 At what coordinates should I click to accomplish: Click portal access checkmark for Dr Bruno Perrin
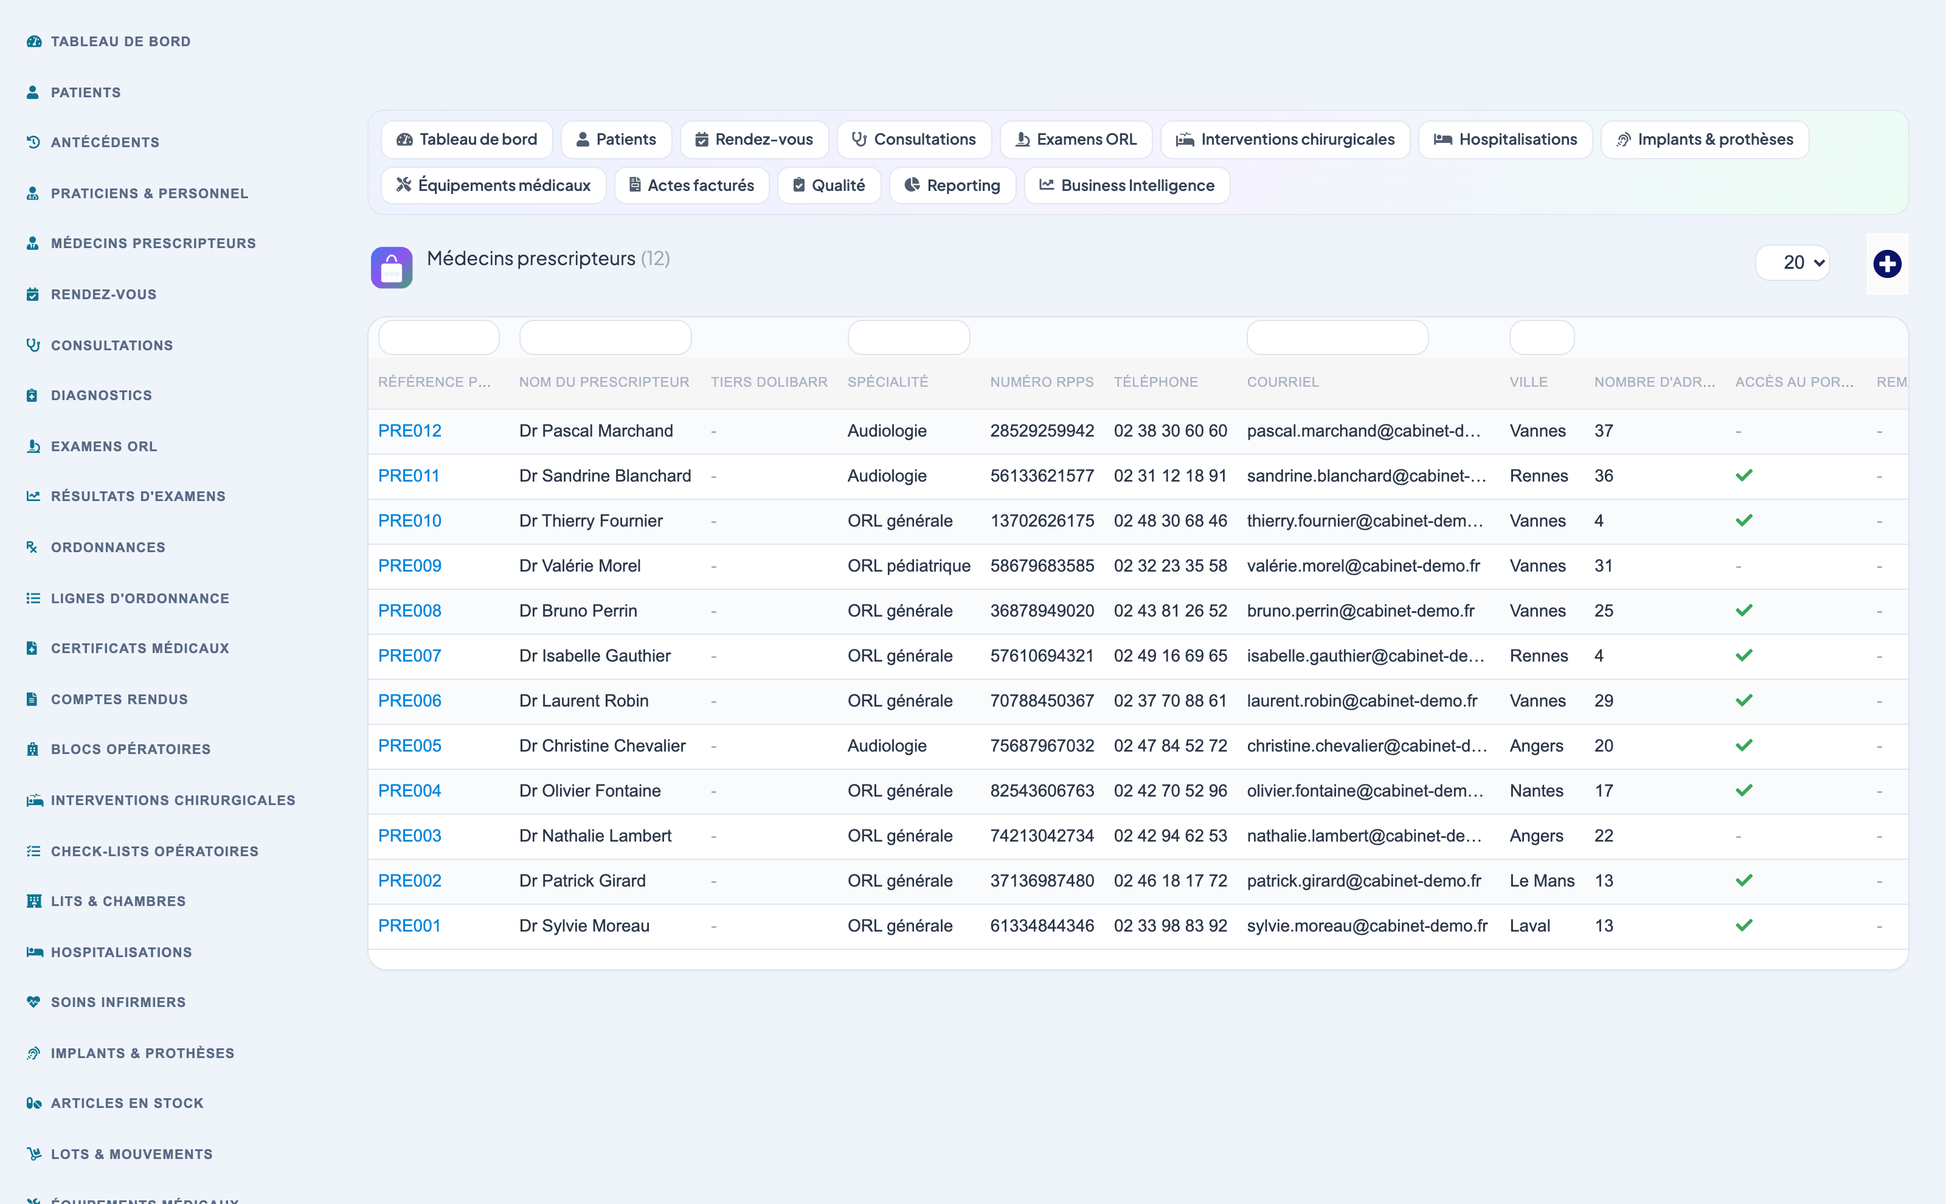[1744, 611]
